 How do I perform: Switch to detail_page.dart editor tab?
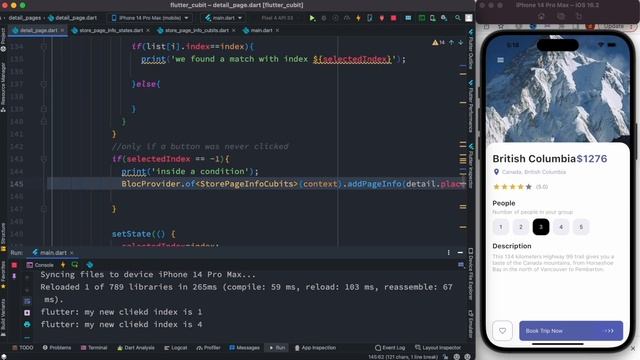point(38,31)
